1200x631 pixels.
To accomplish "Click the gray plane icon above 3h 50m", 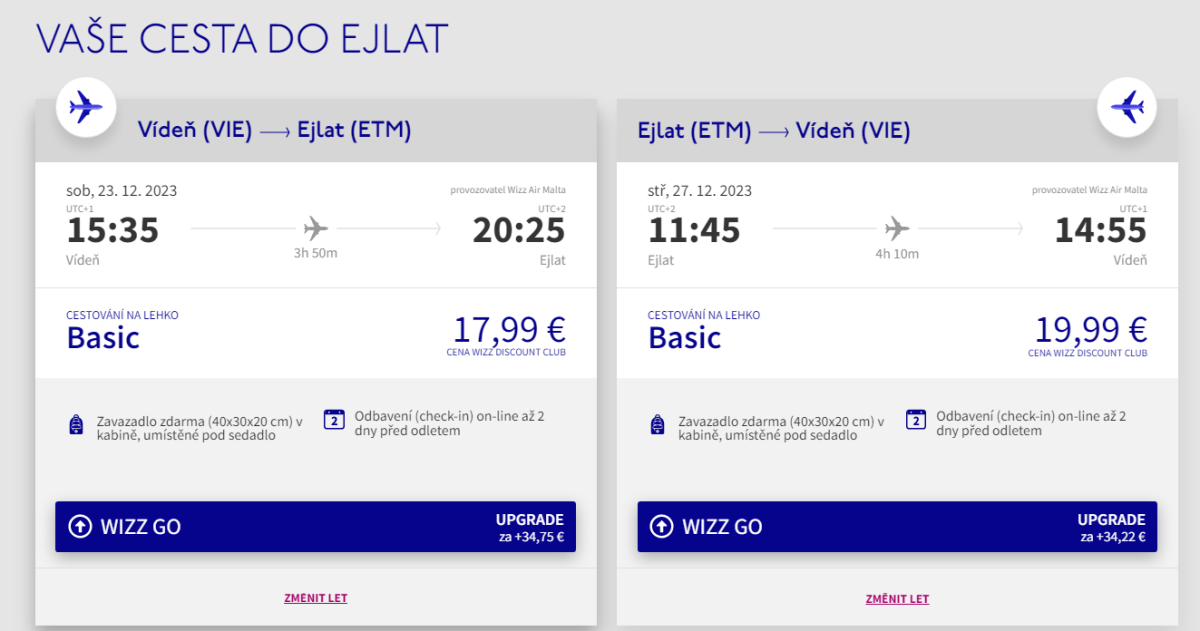I will pos(315,229).
